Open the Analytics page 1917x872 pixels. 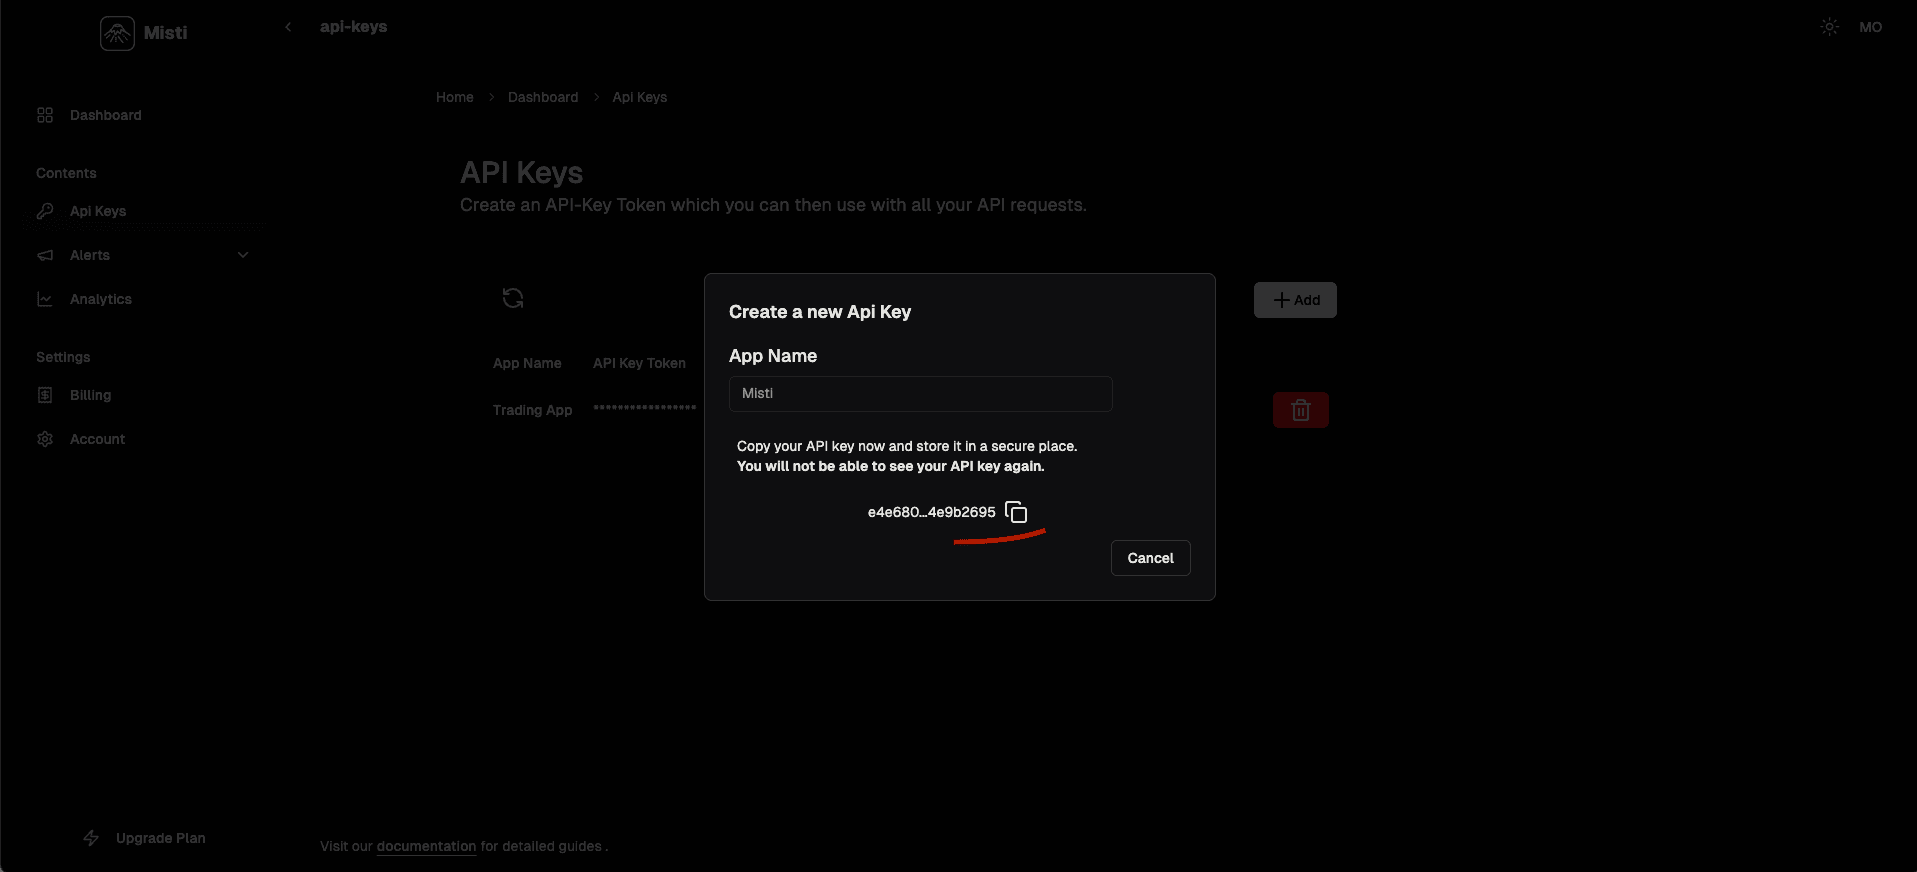(100, 299)
